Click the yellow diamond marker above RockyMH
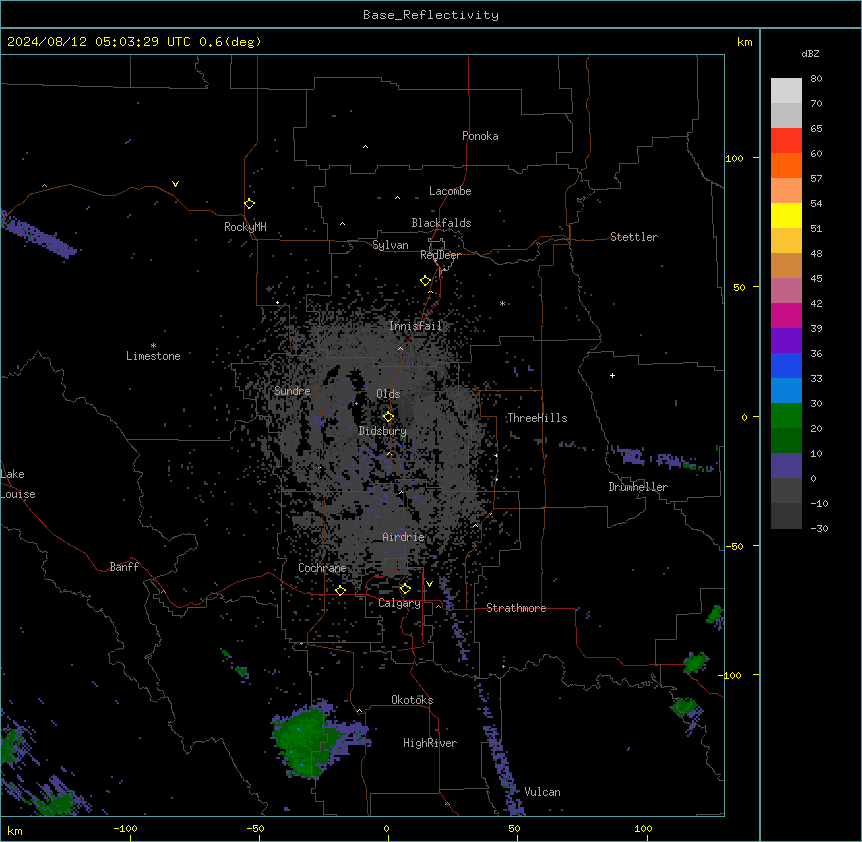Screen dimensions: 862x842 pyautogui.click(x=249, y=203)
